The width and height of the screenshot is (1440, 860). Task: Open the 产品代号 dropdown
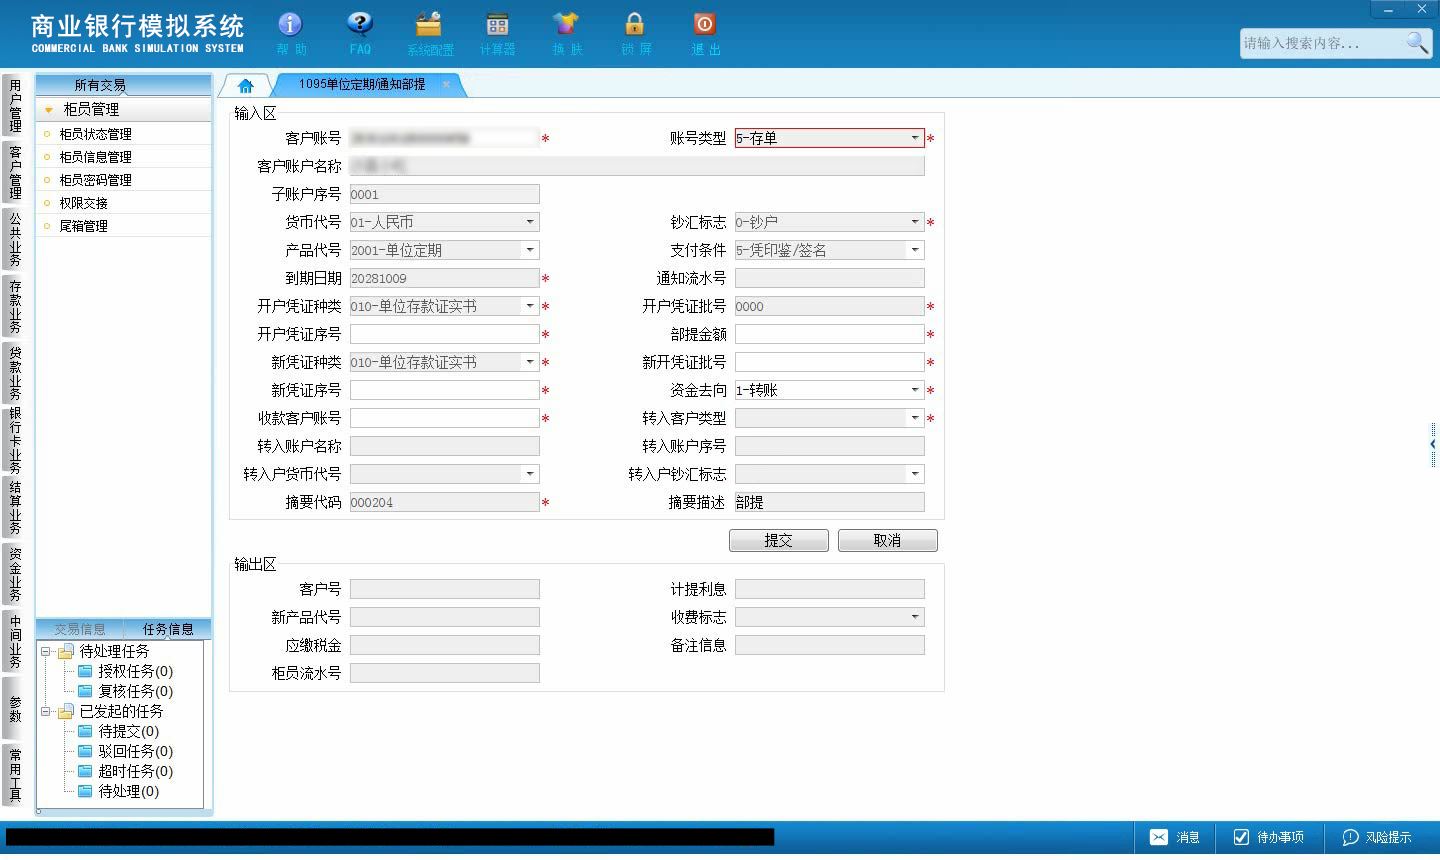pyautogui.click(x=530, y=250)
